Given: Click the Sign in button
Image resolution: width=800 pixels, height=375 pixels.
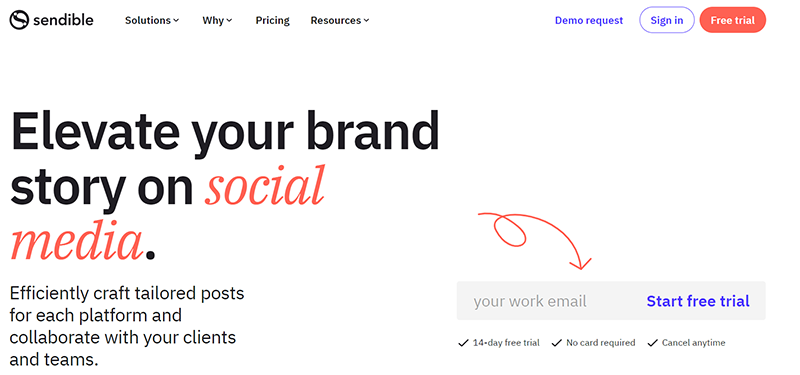Looking at the screenshot, I should 667,20.
